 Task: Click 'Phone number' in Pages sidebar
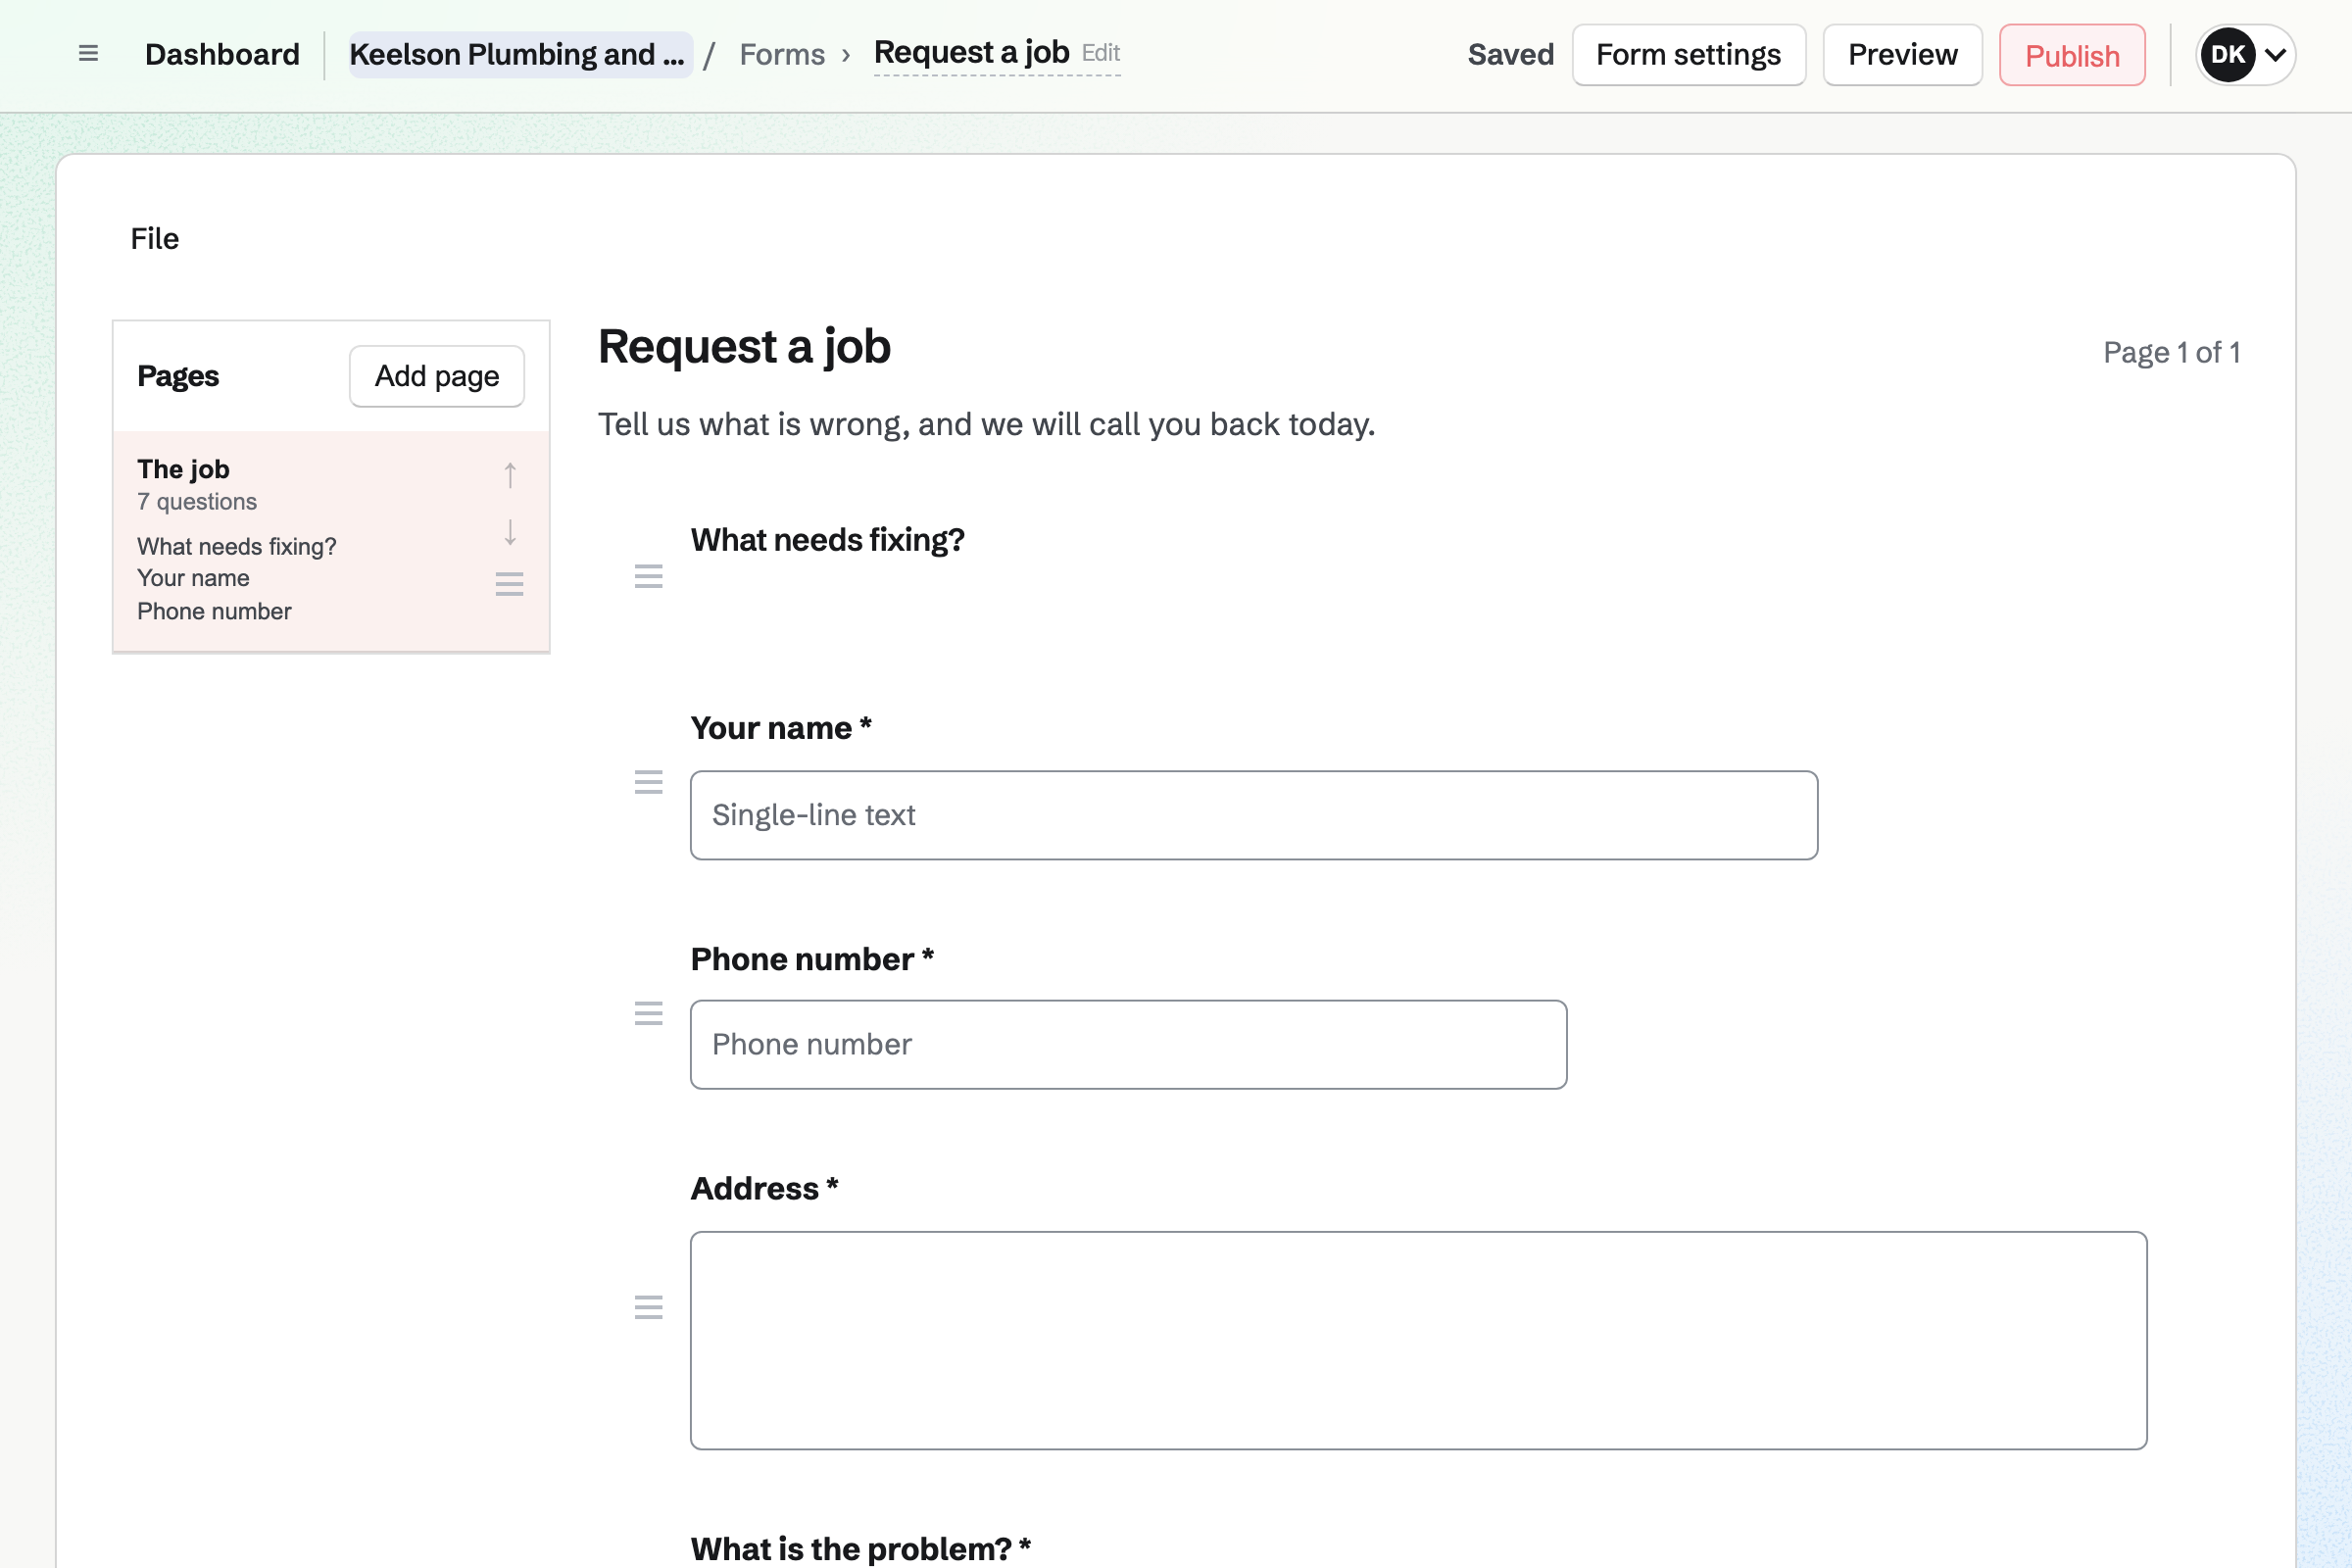coord(214,611)
